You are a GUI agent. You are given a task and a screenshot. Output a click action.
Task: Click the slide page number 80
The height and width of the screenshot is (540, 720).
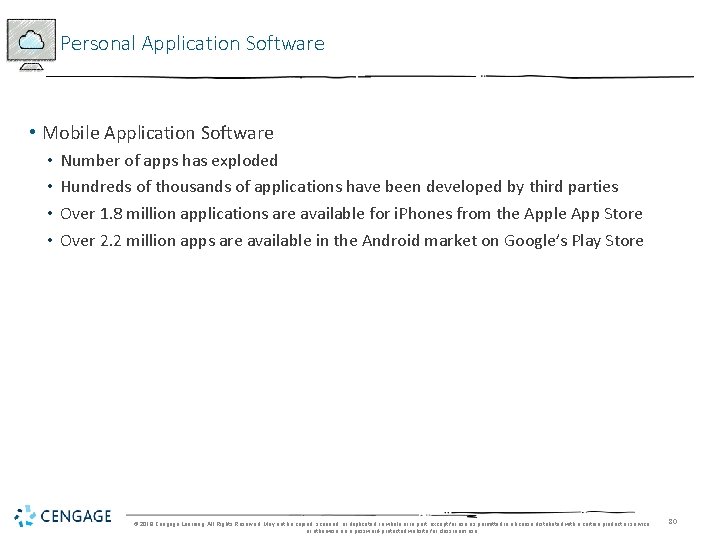tap(673, 522)
